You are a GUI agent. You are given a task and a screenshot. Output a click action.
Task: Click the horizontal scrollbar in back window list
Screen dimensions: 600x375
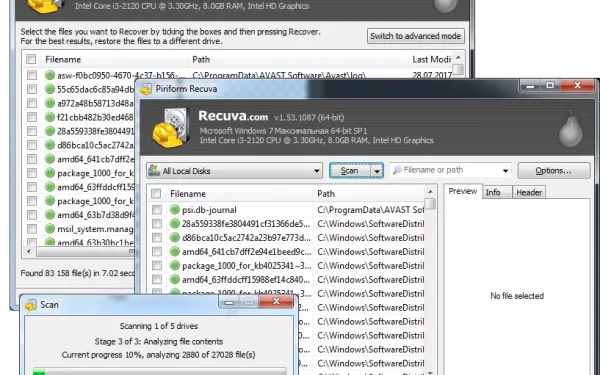coord(85,251)
